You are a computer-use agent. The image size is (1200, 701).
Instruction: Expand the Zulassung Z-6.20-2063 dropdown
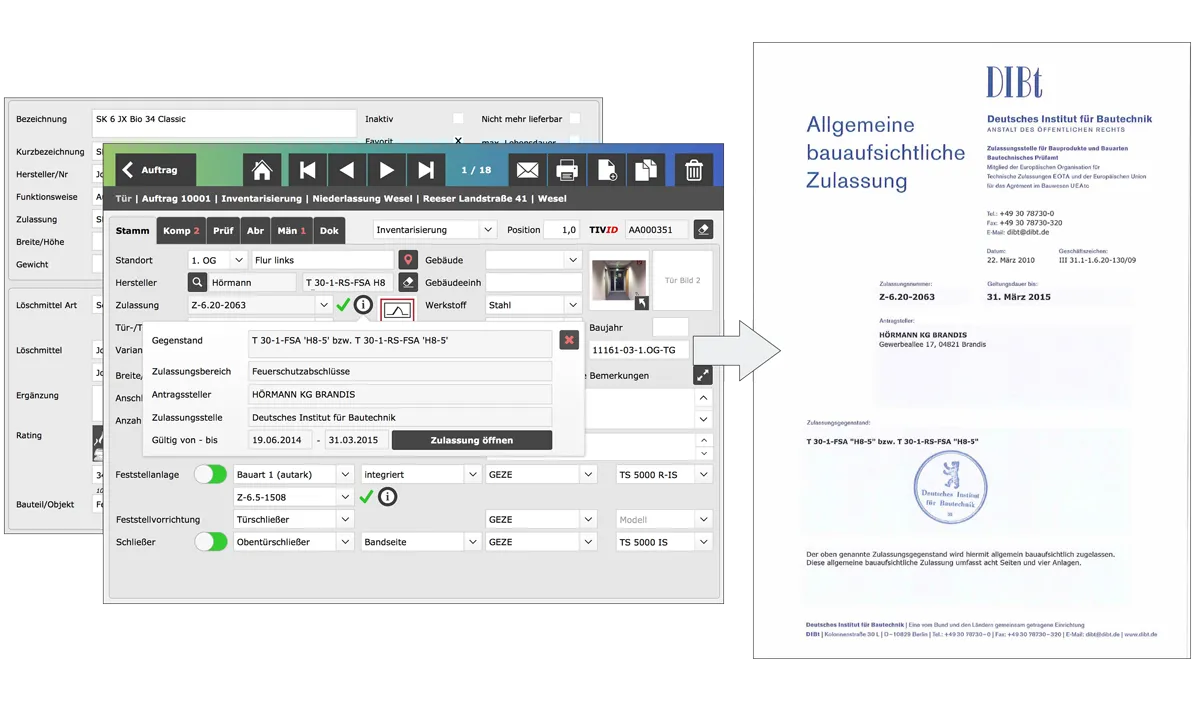point(261,305)
